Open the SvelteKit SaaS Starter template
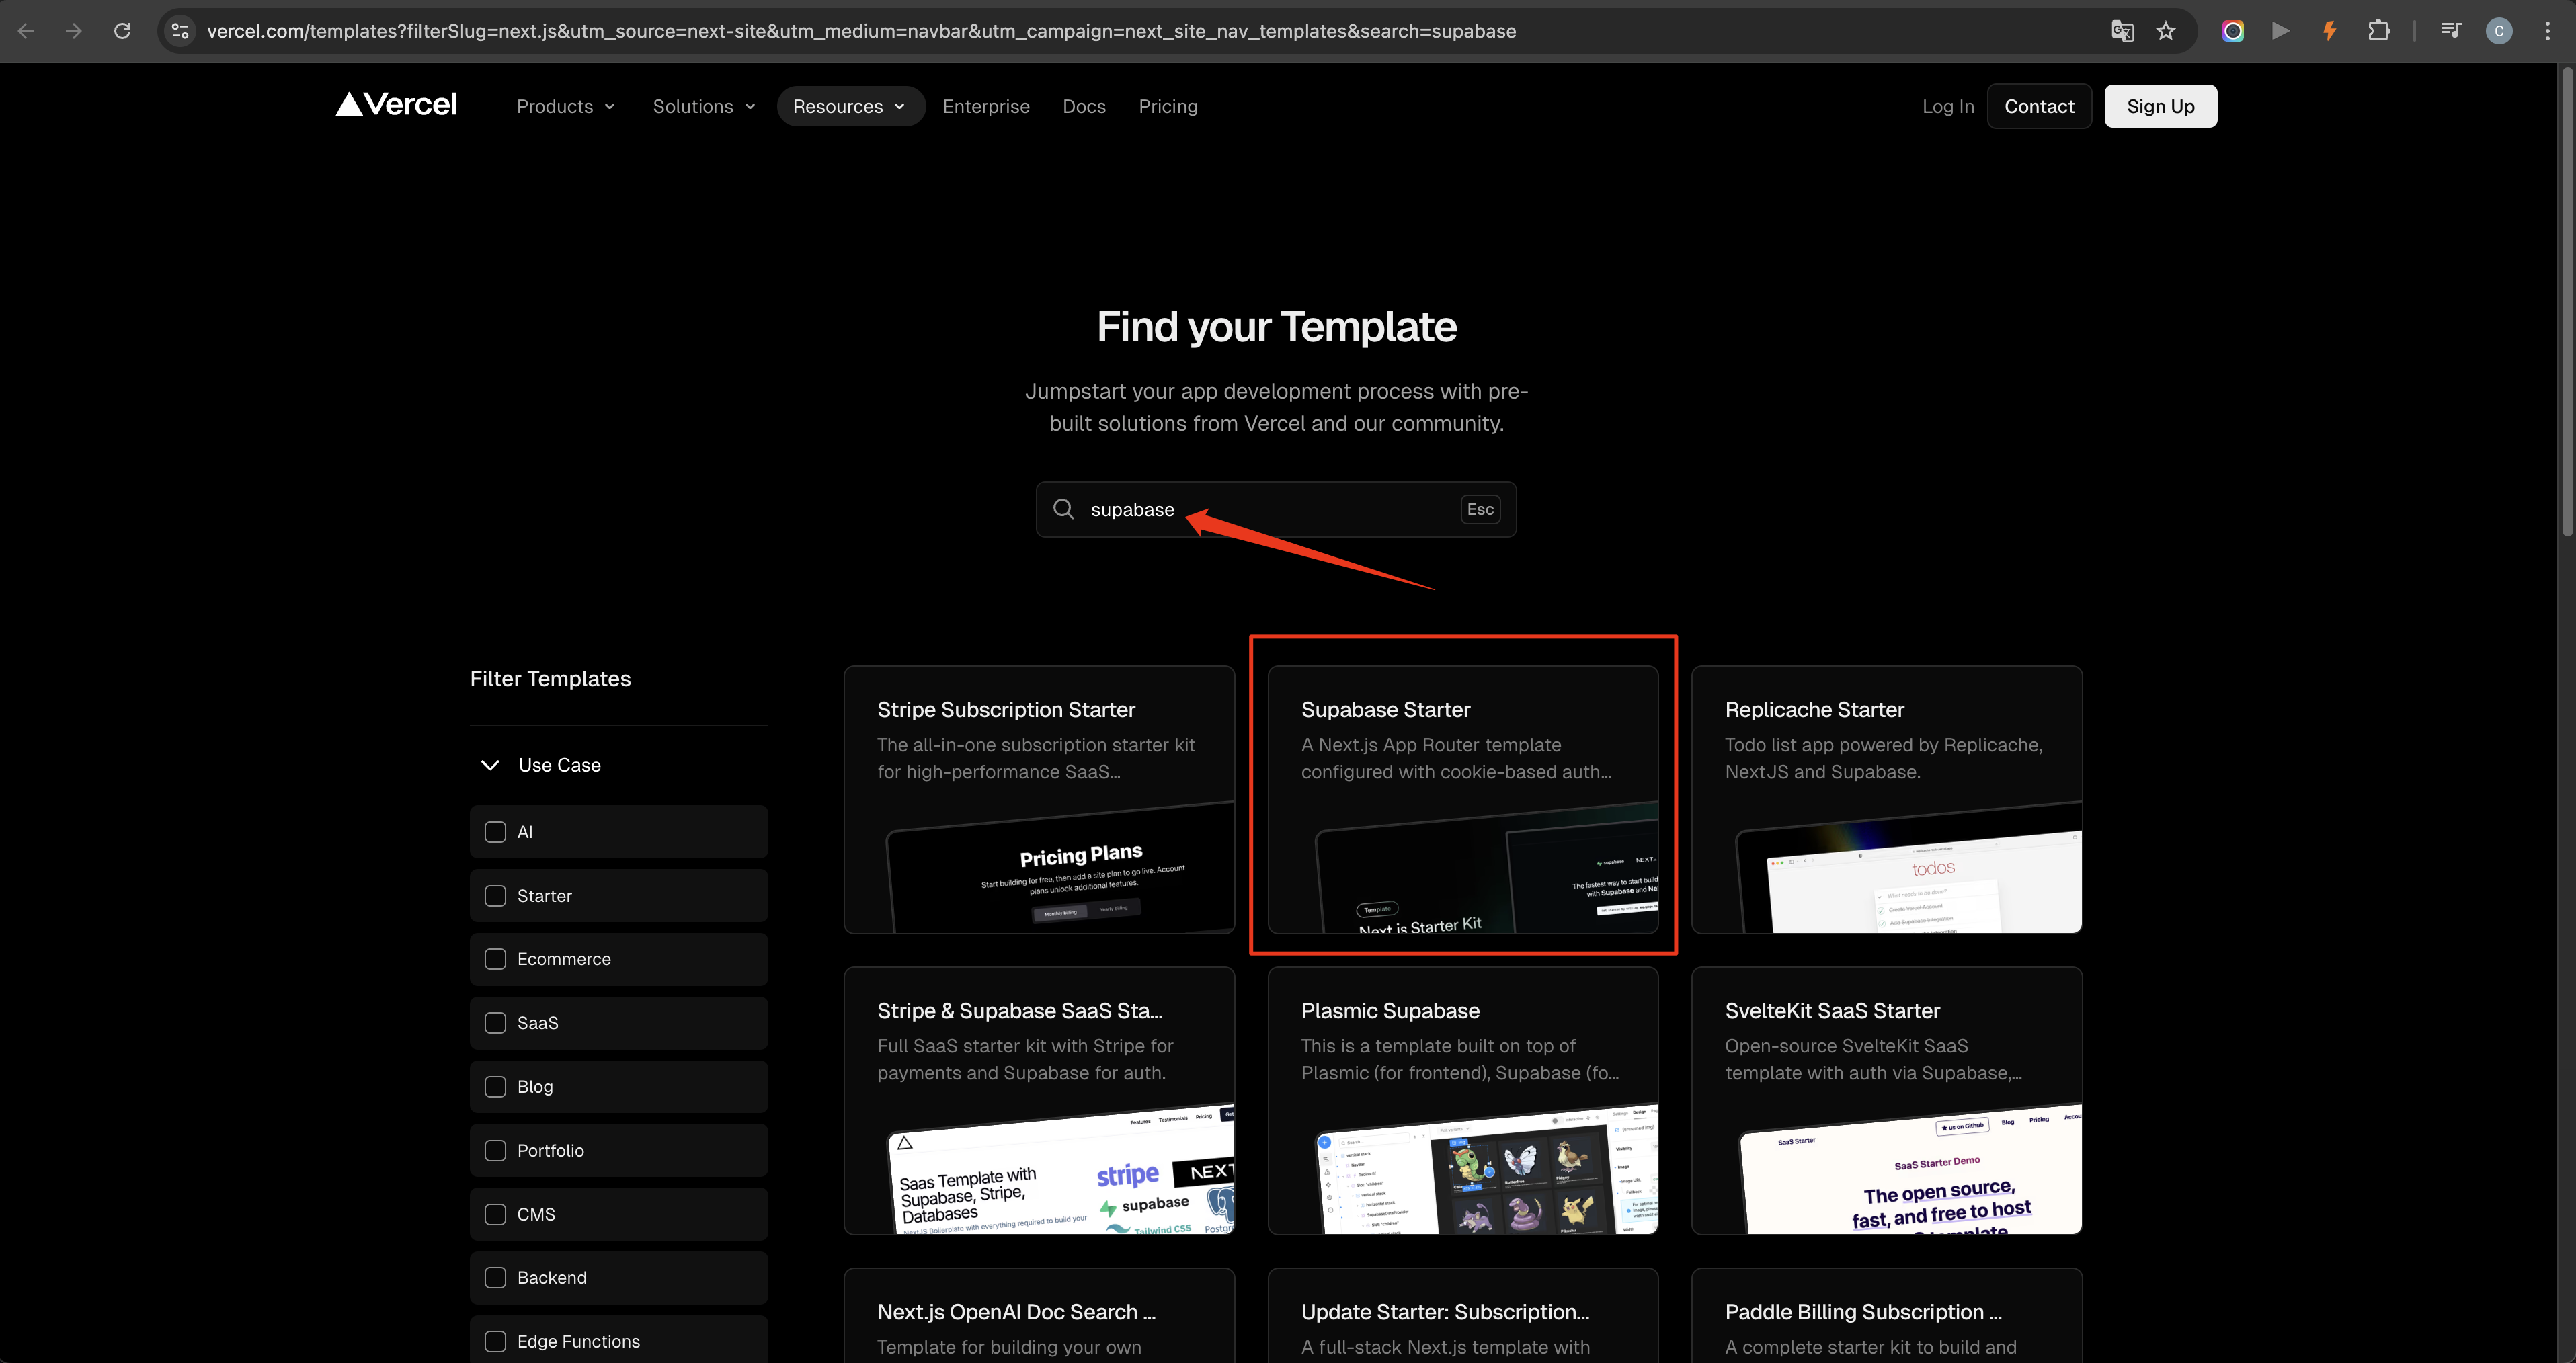Image resolution: width=2576 pixels, height=1363 pixels. pos(1887,1101)
